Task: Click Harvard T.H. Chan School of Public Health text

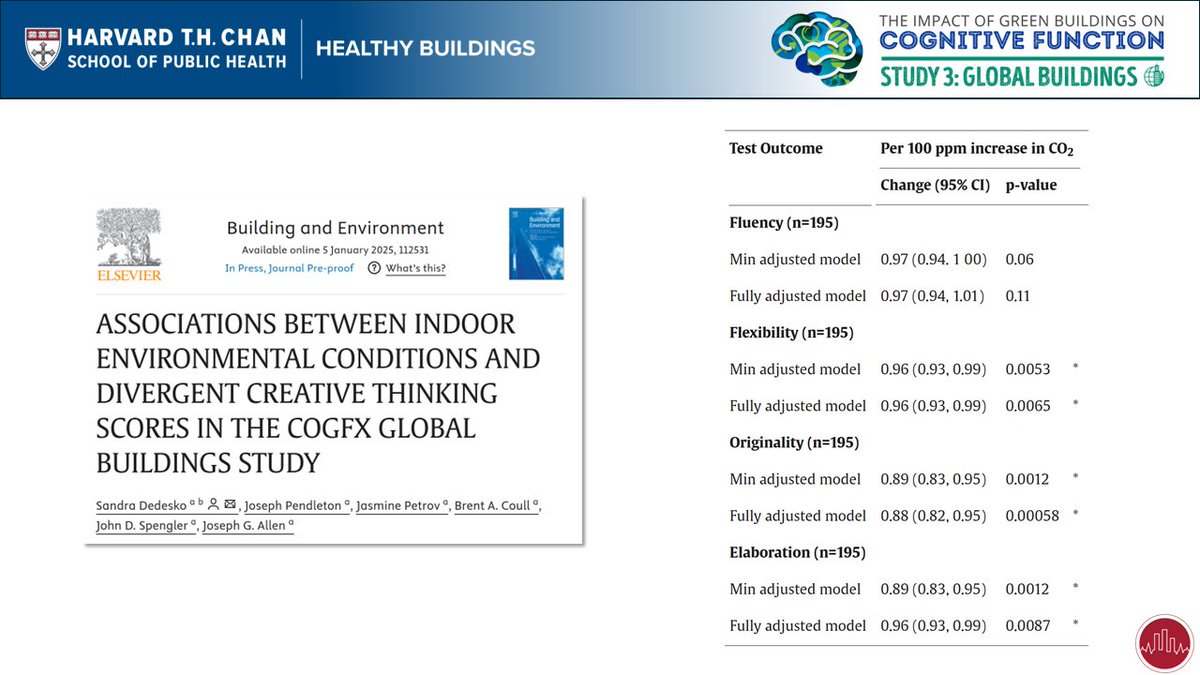Action: (176, 48)
